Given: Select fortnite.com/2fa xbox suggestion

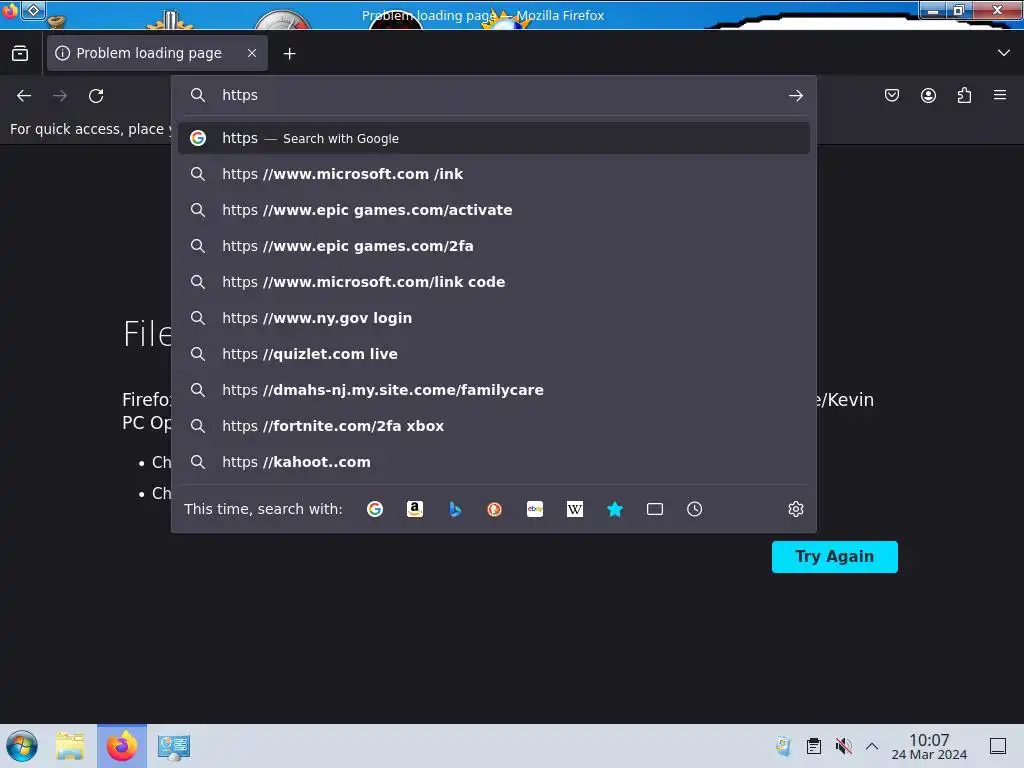Looking at the screenshot, I should click(494, 426).
